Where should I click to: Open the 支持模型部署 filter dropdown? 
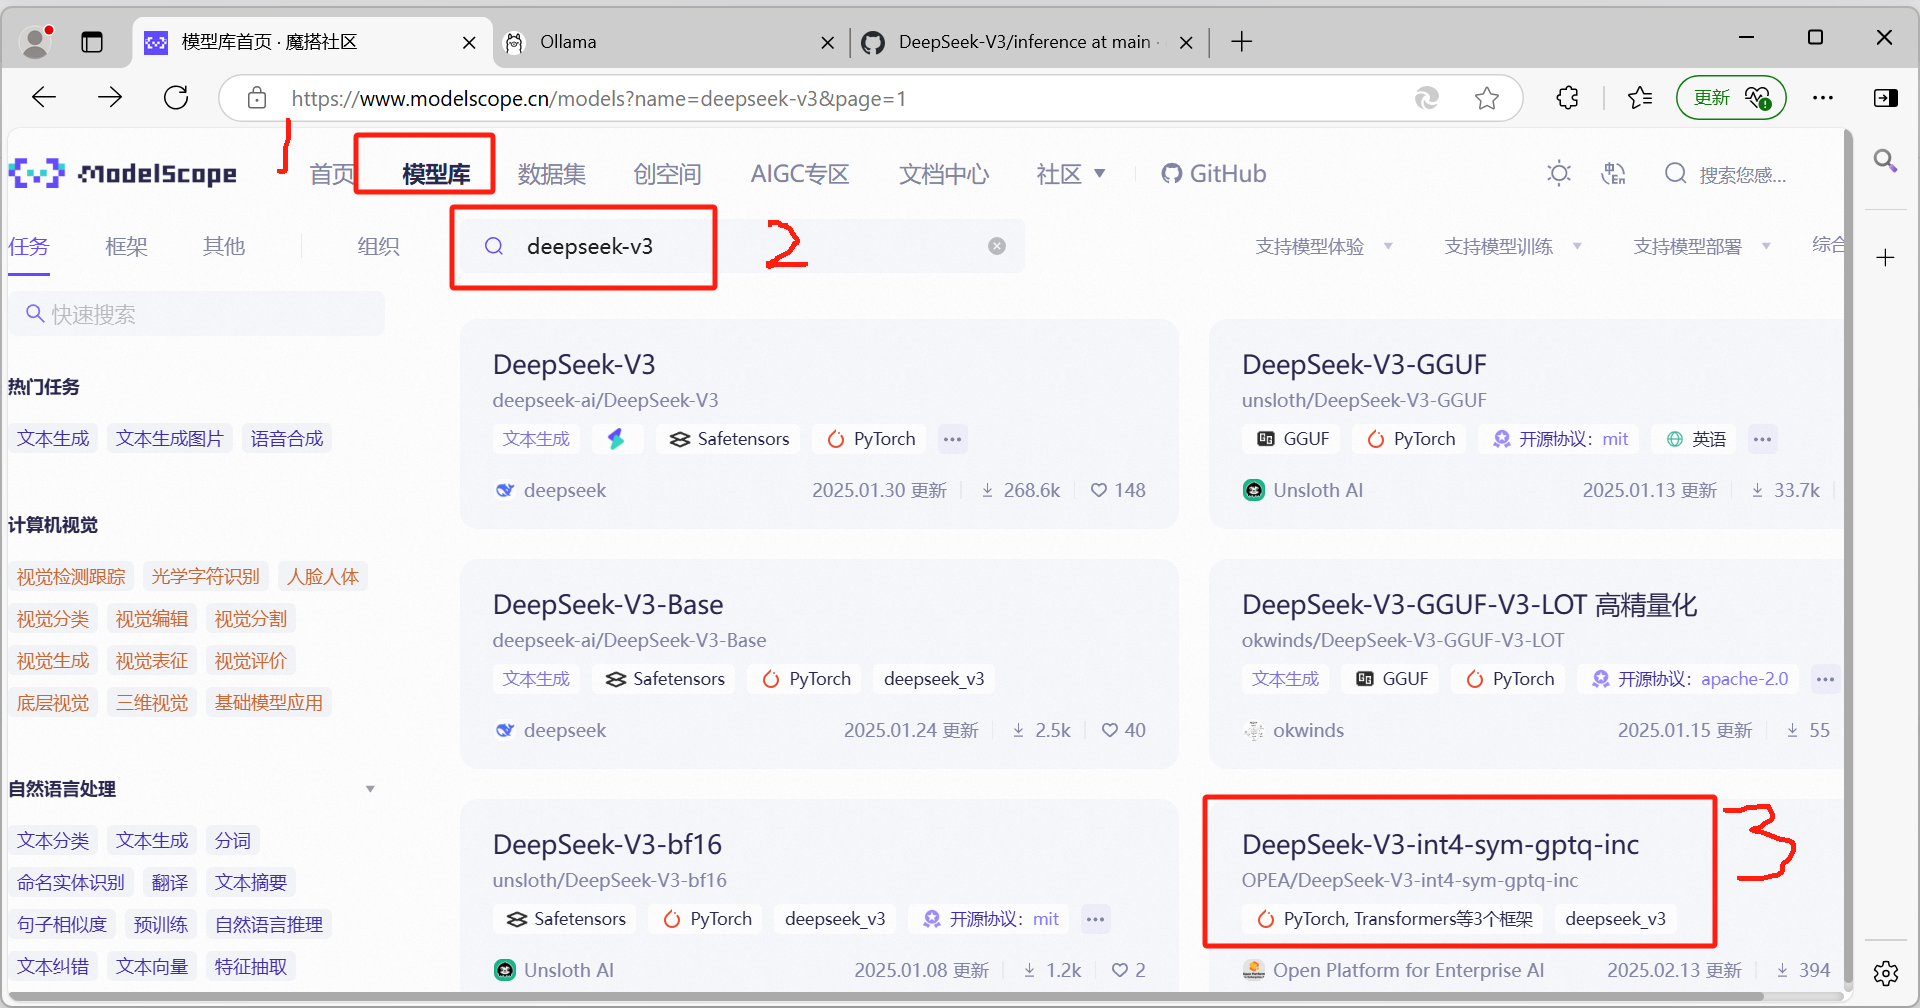coord(1702,246)
